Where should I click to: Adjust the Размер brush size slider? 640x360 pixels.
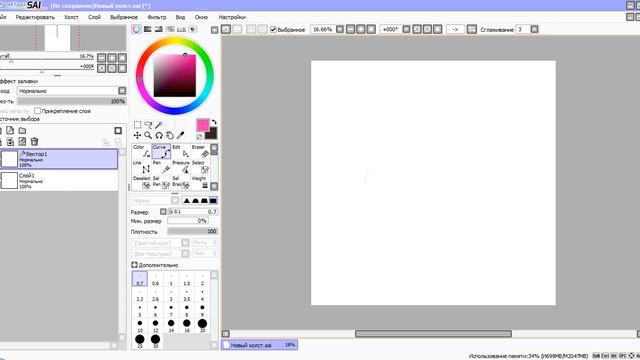(x=192, y=211)
